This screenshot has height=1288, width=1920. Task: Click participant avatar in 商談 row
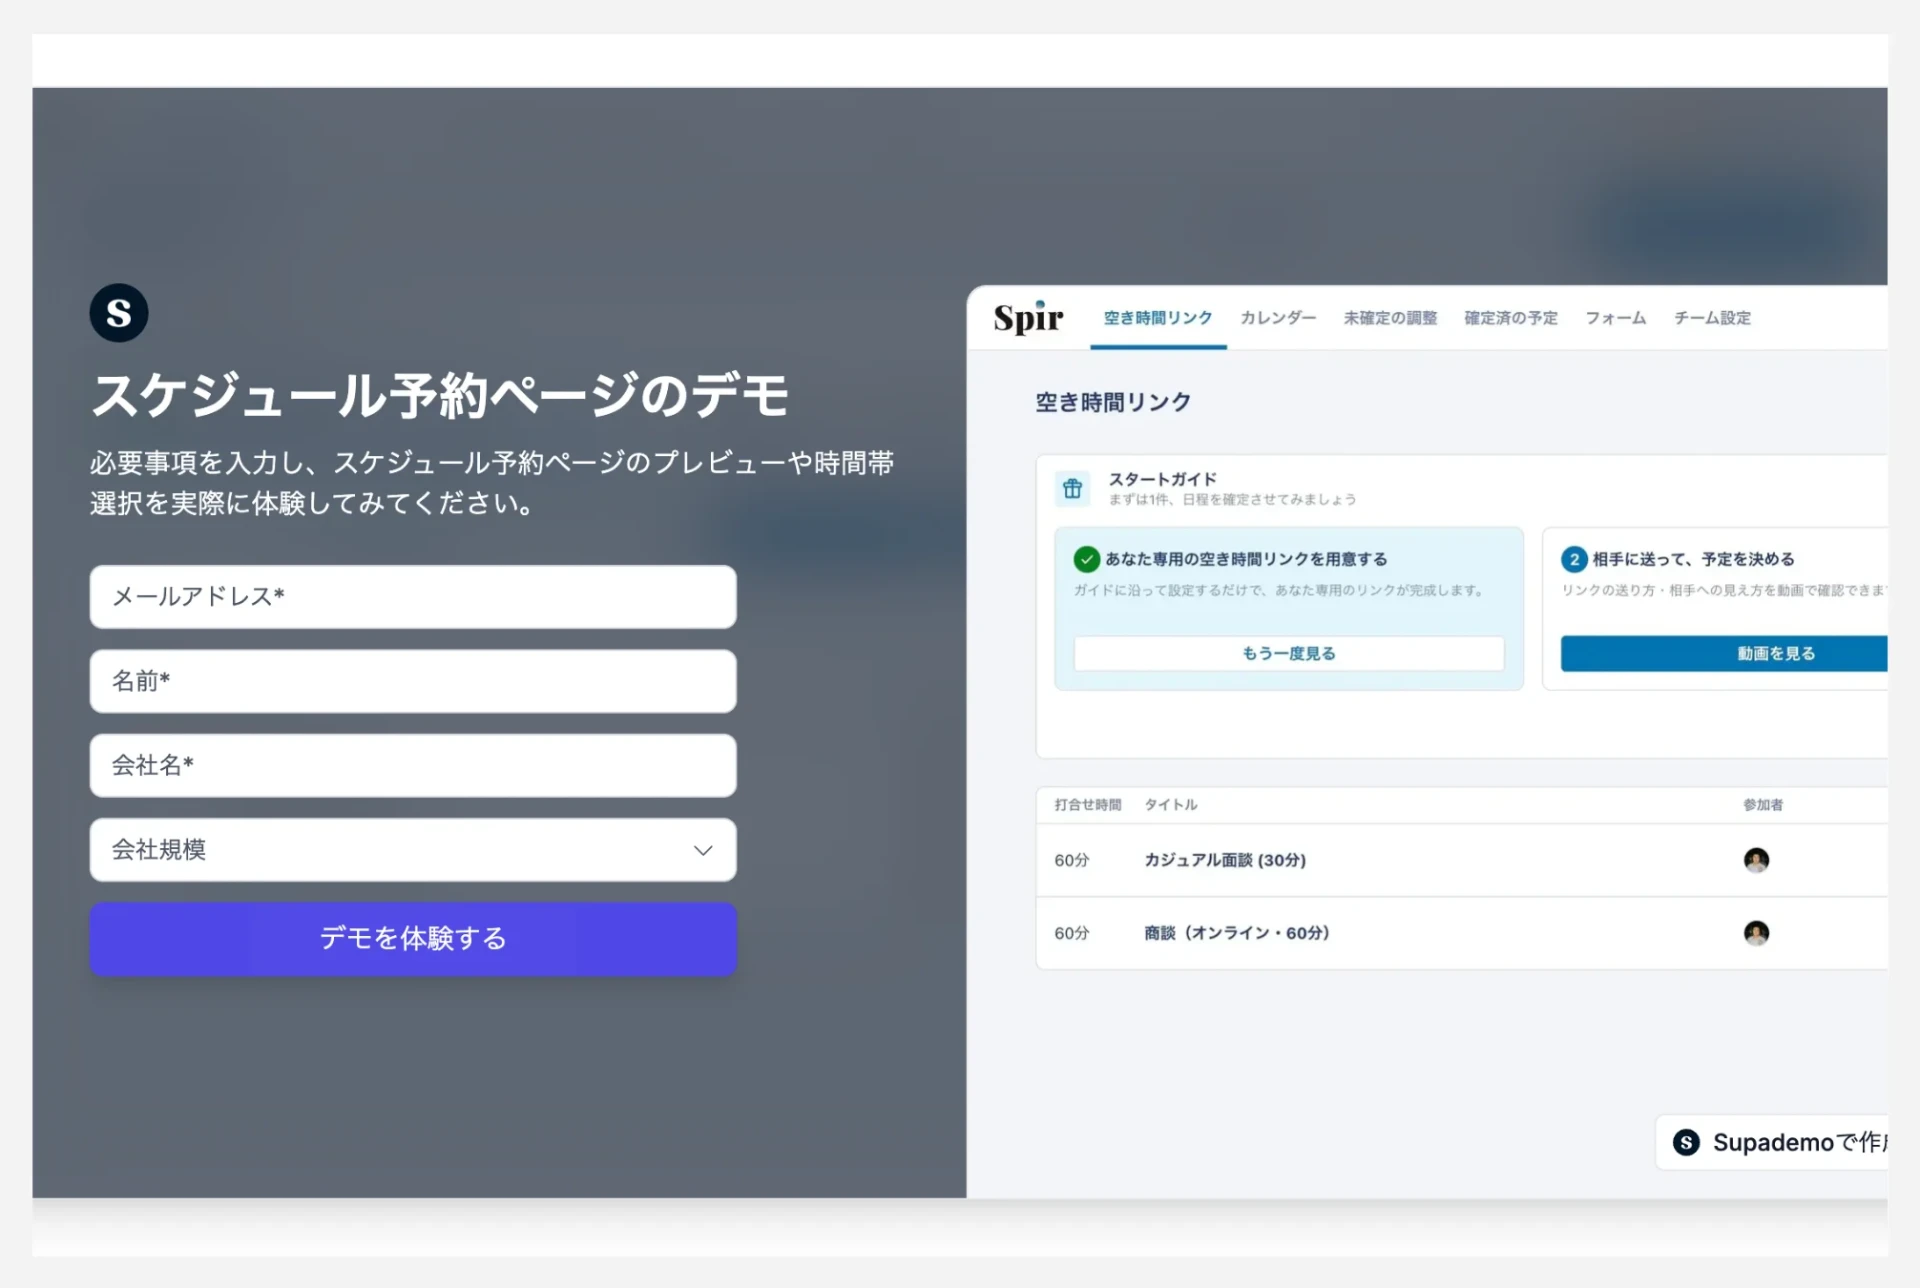coord(1756,933)
